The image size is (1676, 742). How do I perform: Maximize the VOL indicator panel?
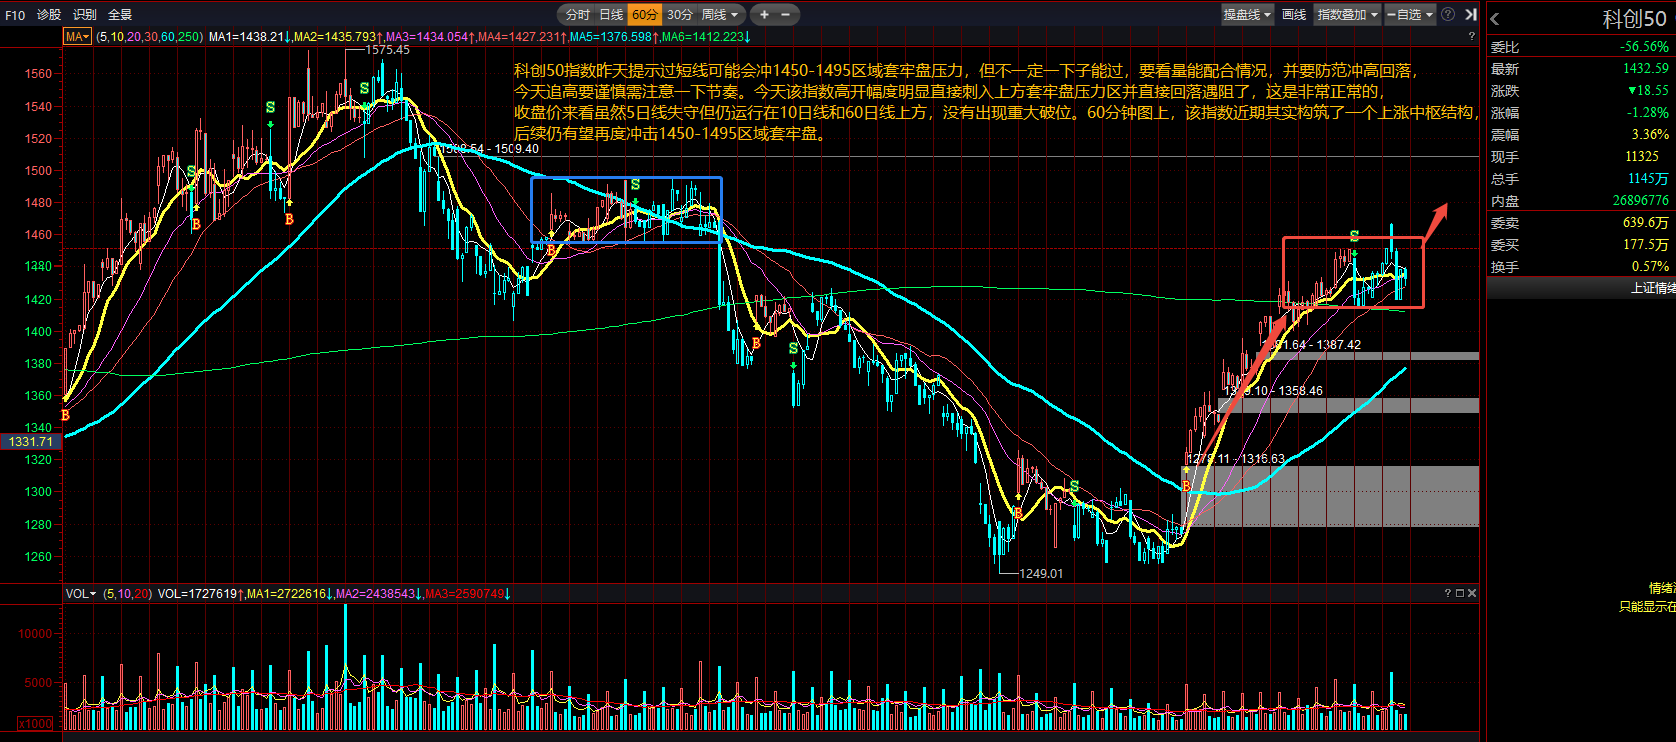1459,593
